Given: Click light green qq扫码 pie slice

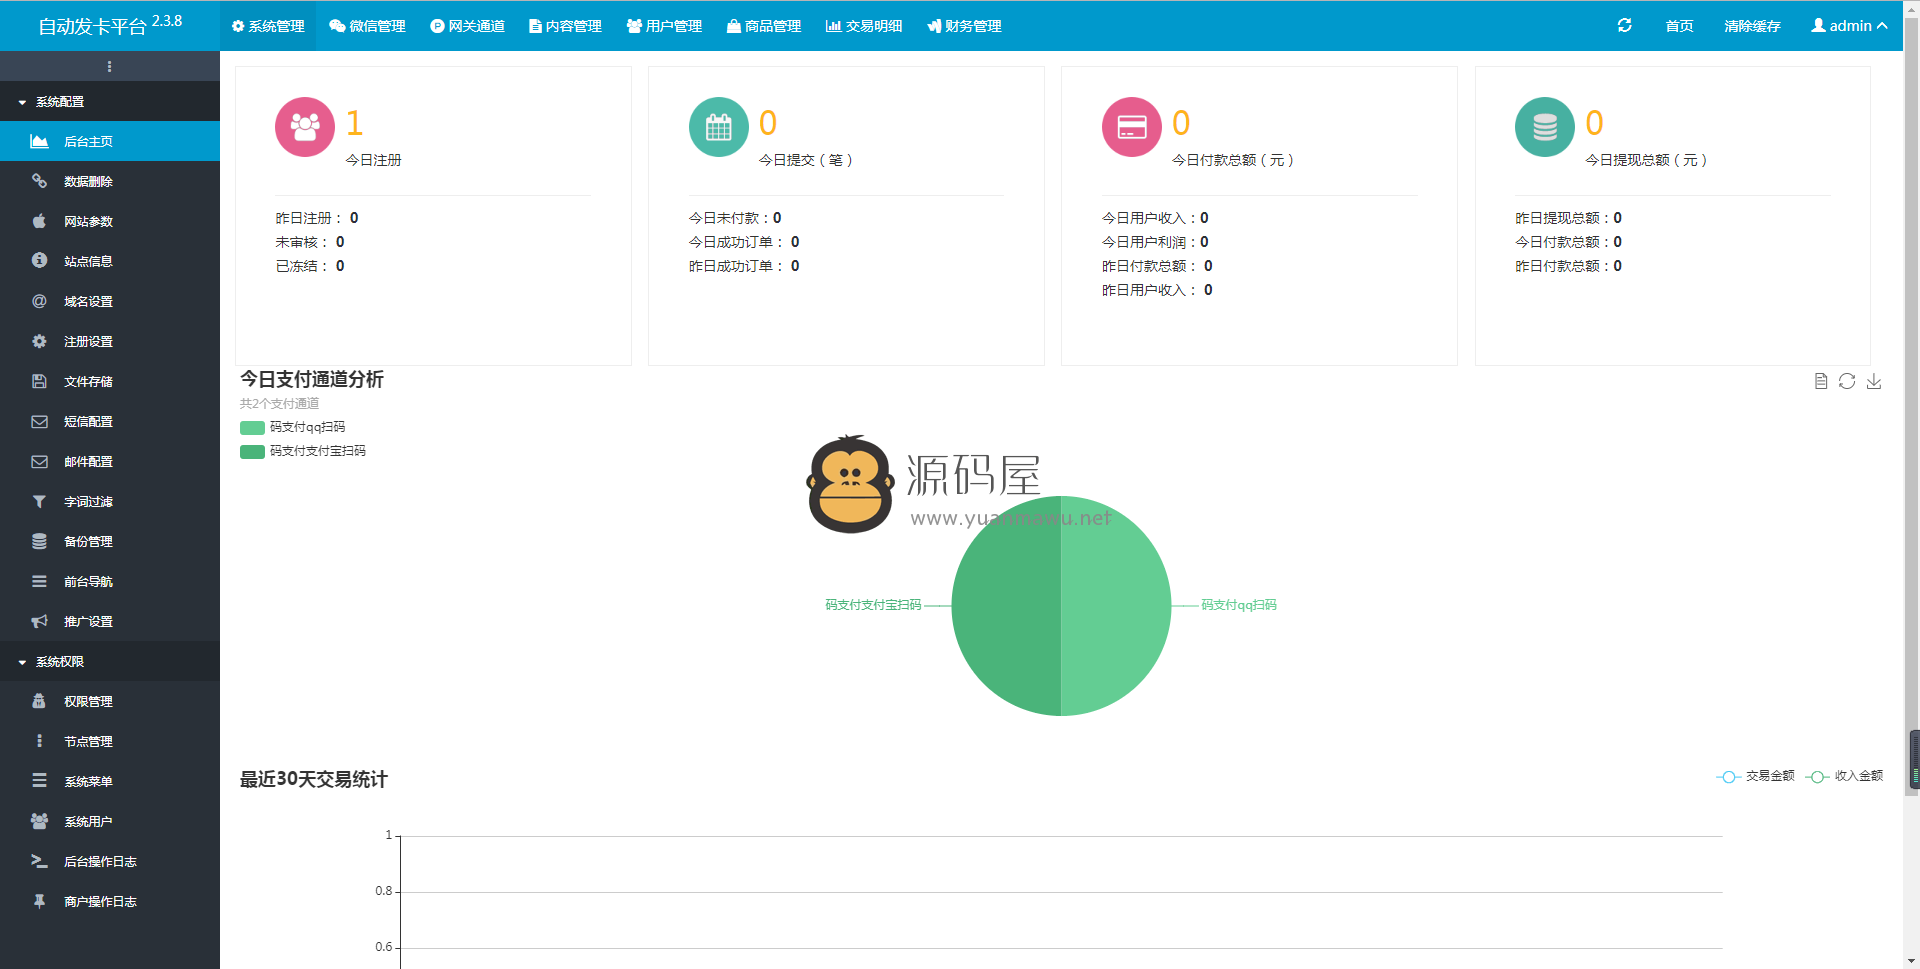Looking at the screenshot, I should (1115, 606).
